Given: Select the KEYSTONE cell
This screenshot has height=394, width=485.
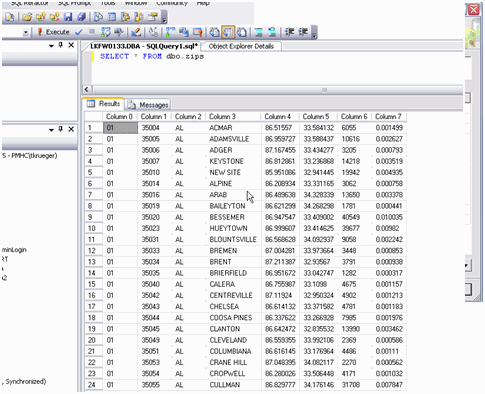Looking at the screenshot, I should (233, 161).
